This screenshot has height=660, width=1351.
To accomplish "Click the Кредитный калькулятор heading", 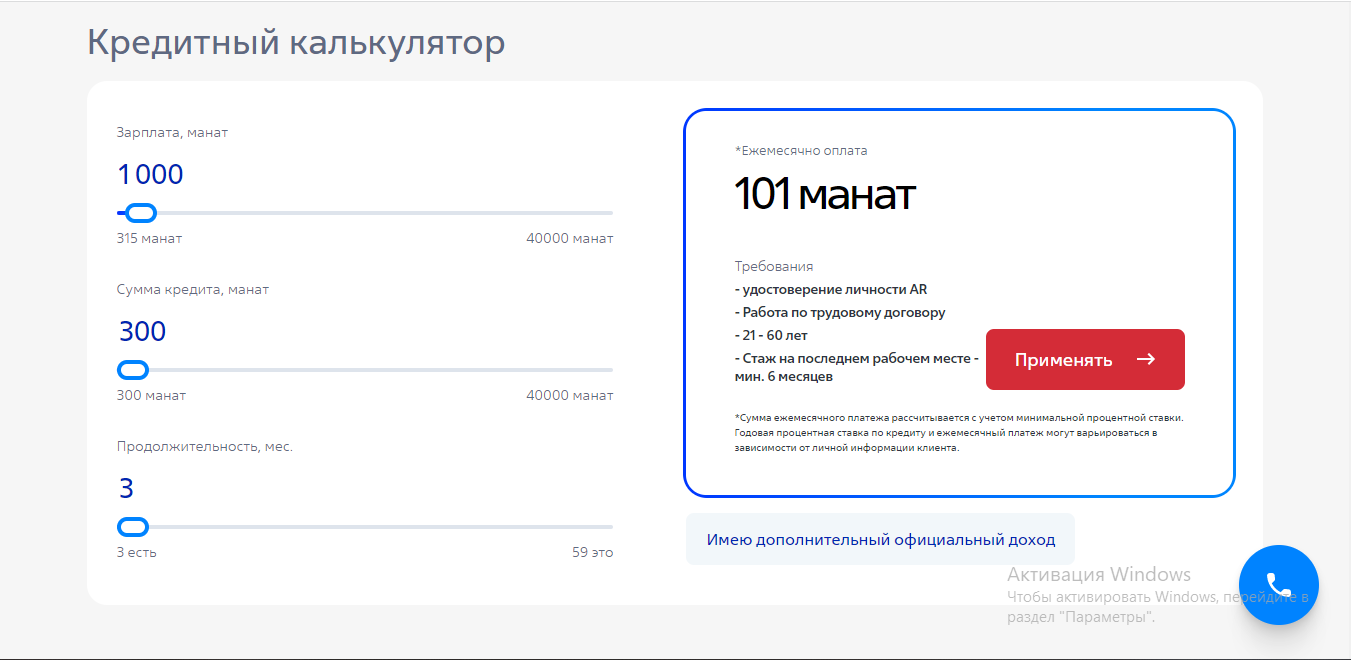I will click(x=296, y=43).
